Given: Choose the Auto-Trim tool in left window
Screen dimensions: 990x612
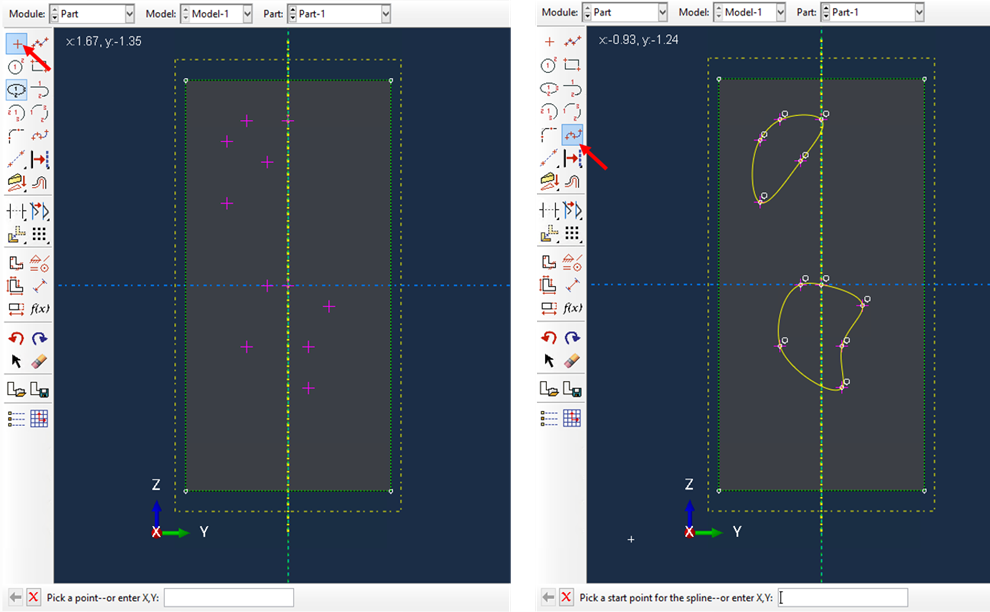Looking at the screenshot, I should [x=16, y=211].
